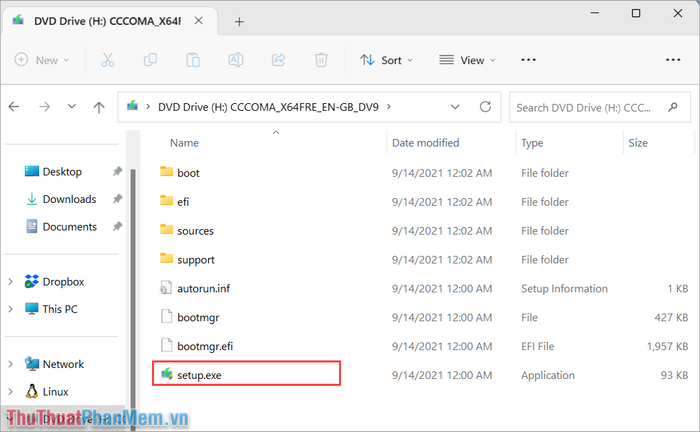Open Dropbox in navigation pane
This screenshot has height=432, width=700.
63,282
